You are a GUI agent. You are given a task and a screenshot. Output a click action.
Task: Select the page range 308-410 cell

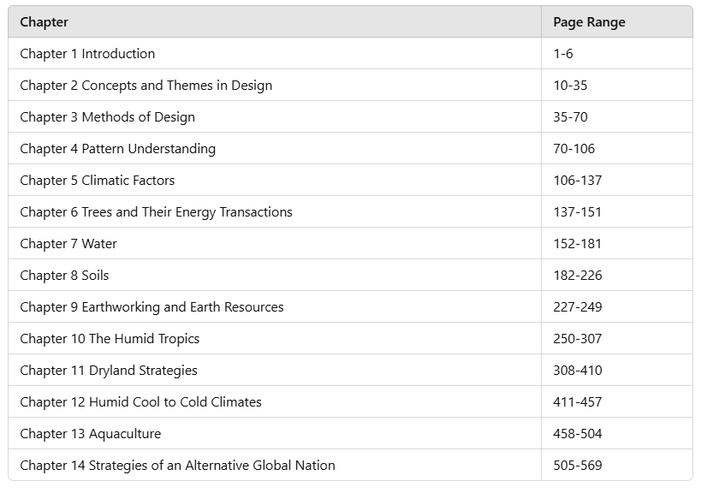[x=578, y=371]
